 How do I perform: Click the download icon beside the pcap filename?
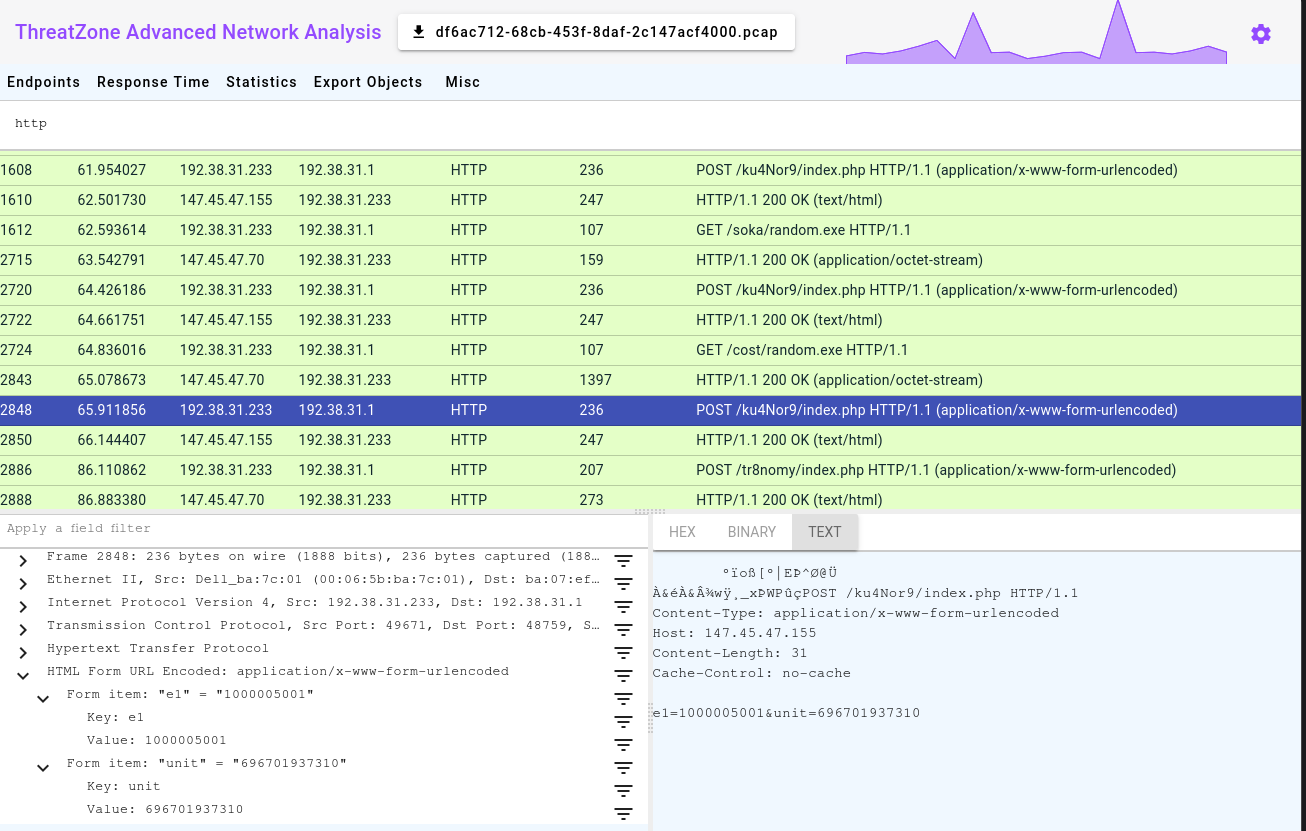pos(418,32)
